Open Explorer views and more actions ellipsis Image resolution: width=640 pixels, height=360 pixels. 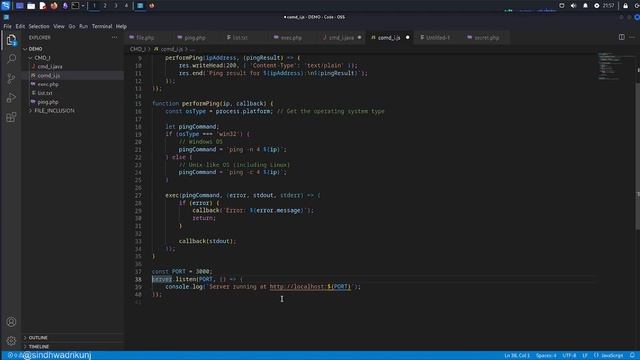pyautogui.click(x=114, y=37)
